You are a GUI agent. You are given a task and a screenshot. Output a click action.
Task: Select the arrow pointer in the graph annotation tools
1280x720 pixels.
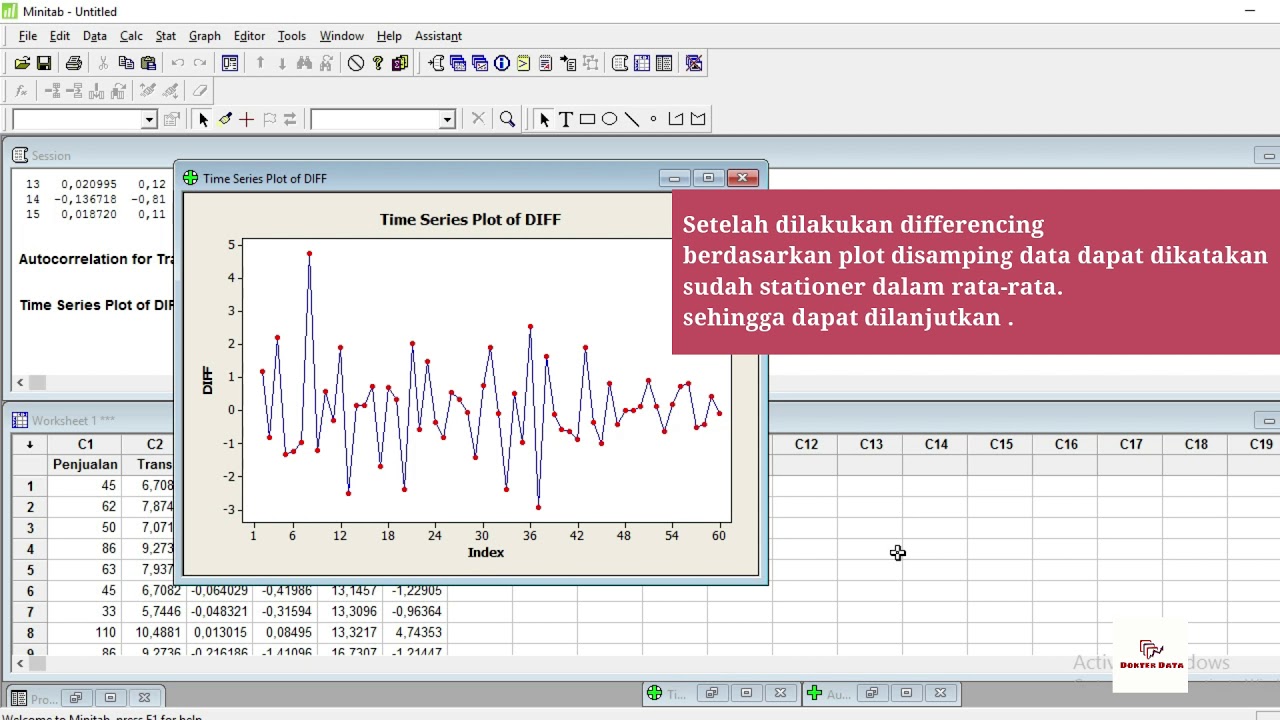click(x=544, y=119)
